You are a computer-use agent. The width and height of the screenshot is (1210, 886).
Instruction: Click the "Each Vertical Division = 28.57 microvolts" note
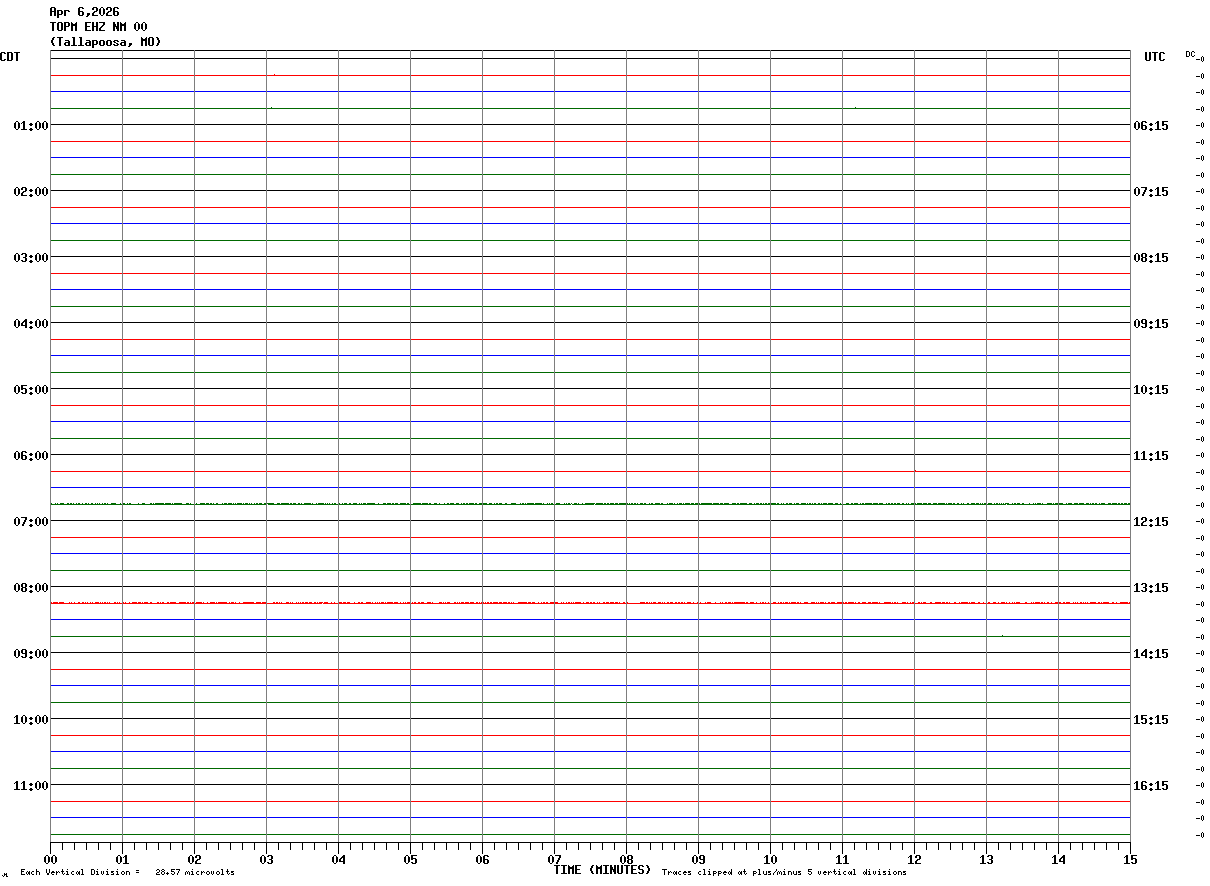[x=127, y=873]
